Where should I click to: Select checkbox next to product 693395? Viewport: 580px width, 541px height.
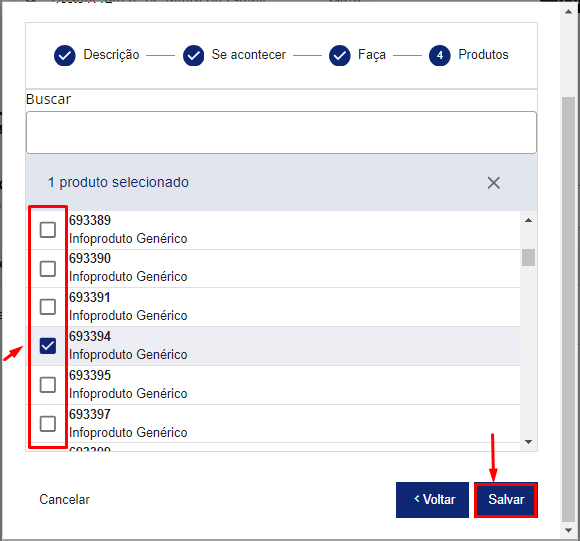(x=48, y=385)
